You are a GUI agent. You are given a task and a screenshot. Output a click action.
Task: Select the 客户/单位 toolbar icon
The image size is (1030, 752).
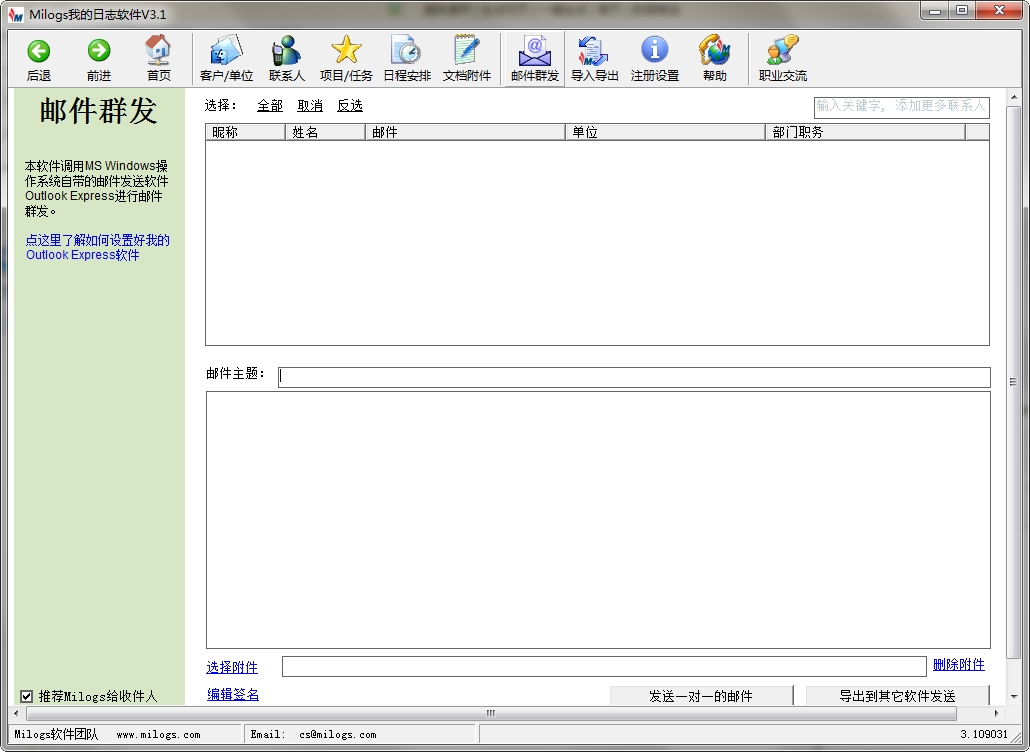pyautogui.click(x=225, y=57)
